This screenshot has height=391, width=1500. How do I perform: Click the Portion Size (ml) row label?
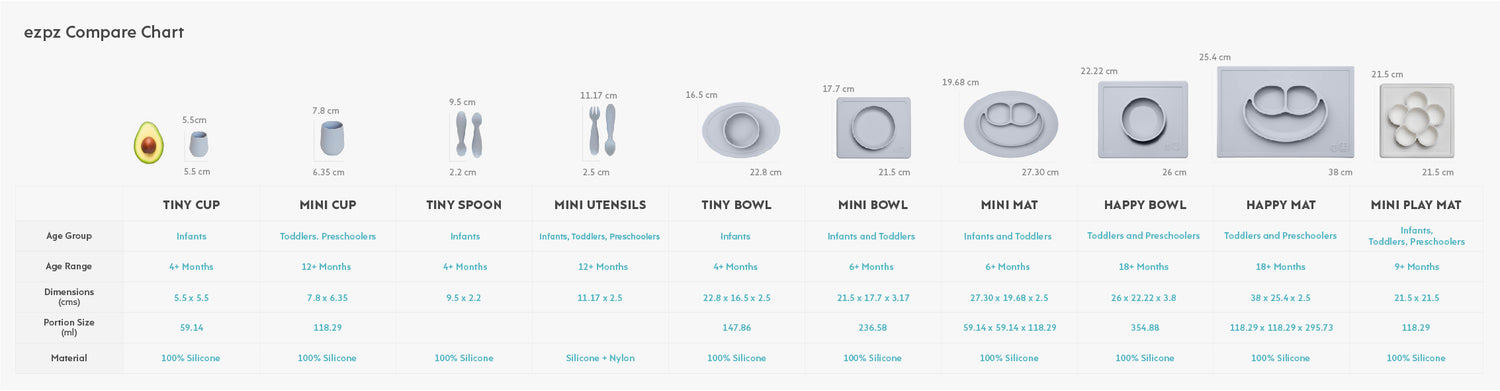(69, 327)
